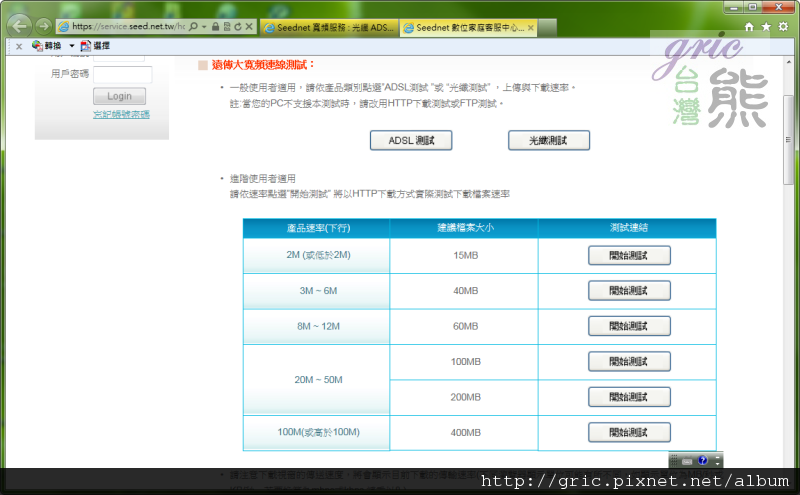Open Favorites with the star icon
800x495 pixels.
(766, 27)
